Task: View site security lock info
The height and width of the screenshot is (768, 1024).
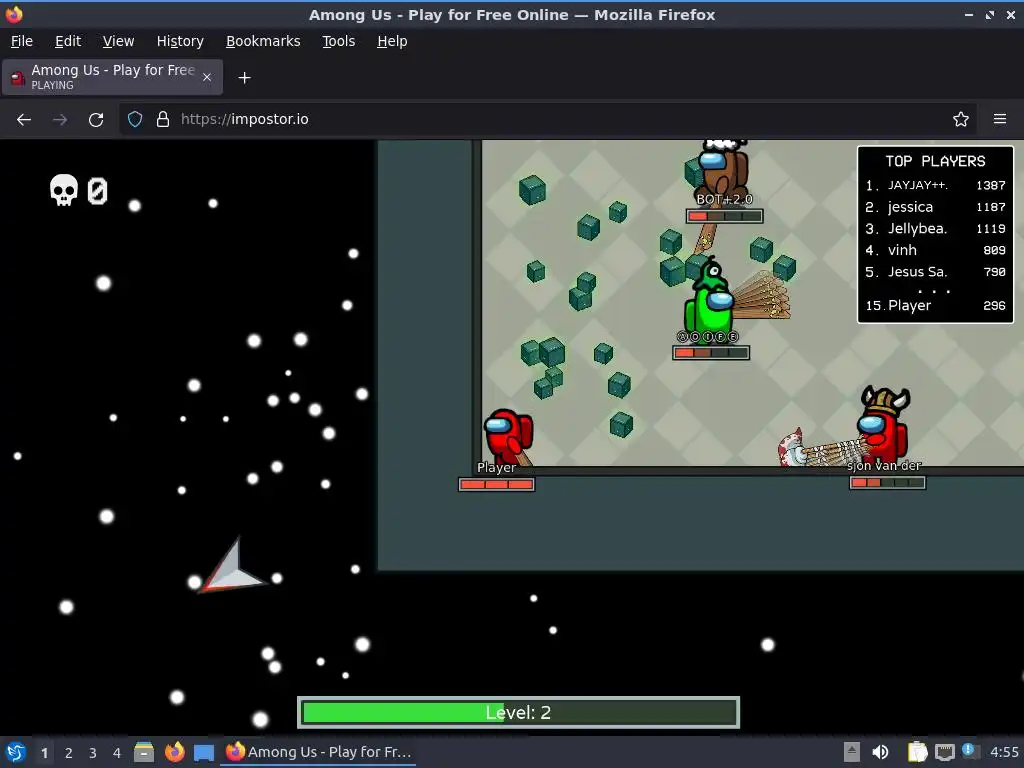Action: point(163,120)
